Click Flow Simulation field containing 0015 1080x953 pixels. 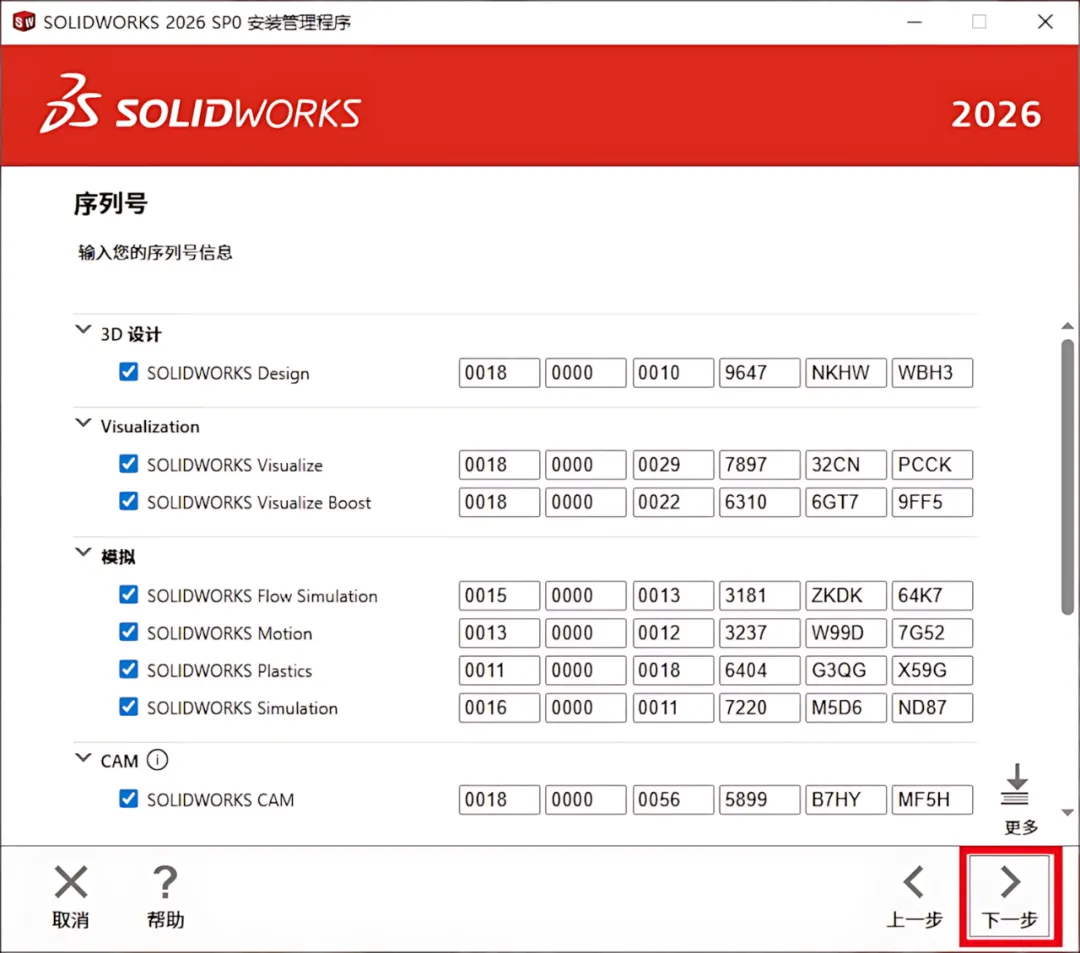click(499, 596)
